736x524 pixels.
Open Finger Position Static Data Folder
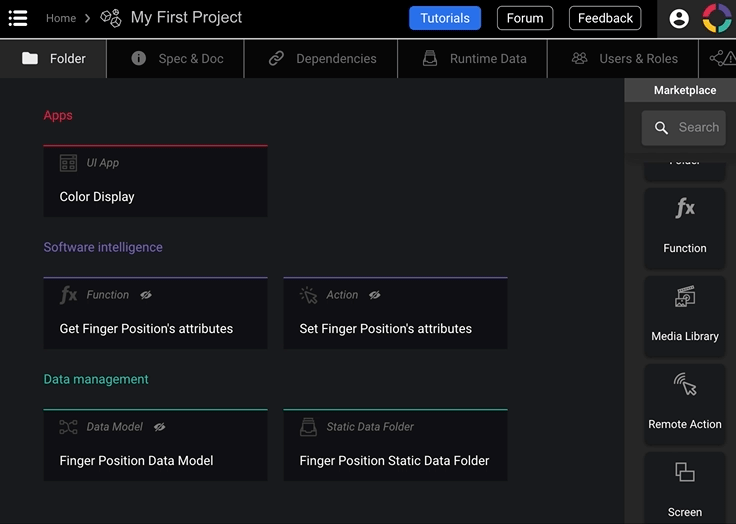click(x=395, y=445)
